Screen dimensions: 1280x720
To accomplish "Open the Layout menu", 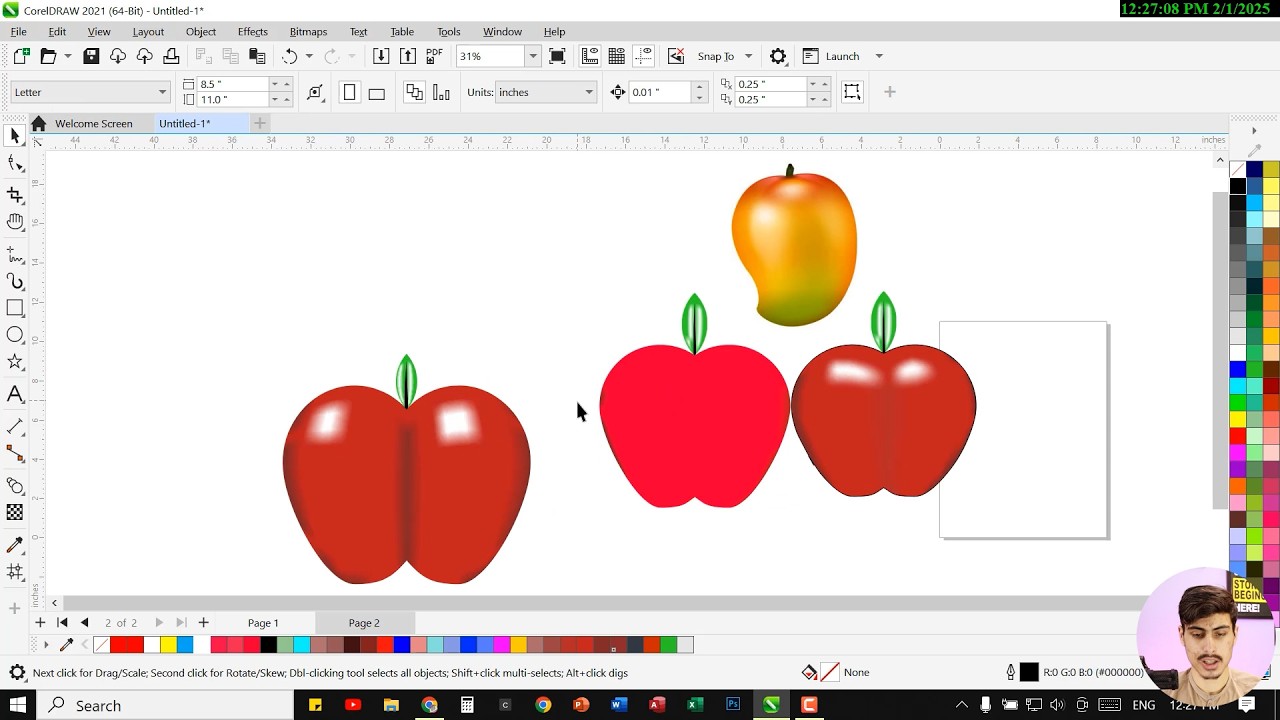I will tap(148, 31).
